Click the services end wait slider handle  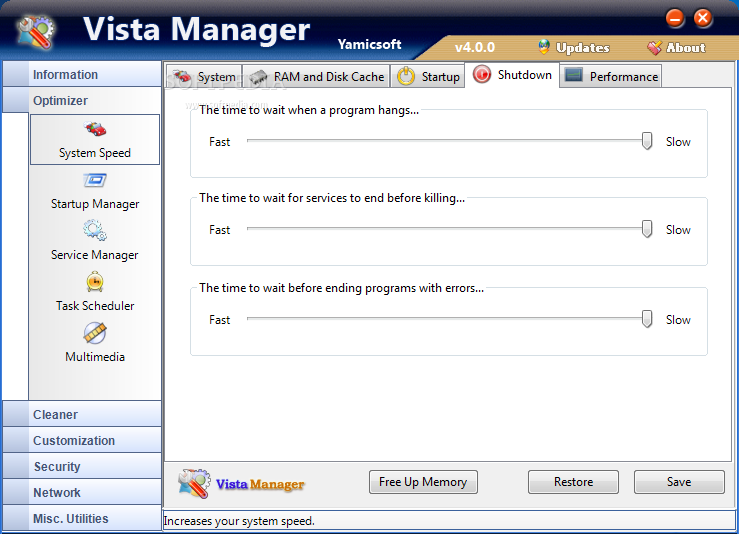tap(647, 229)
